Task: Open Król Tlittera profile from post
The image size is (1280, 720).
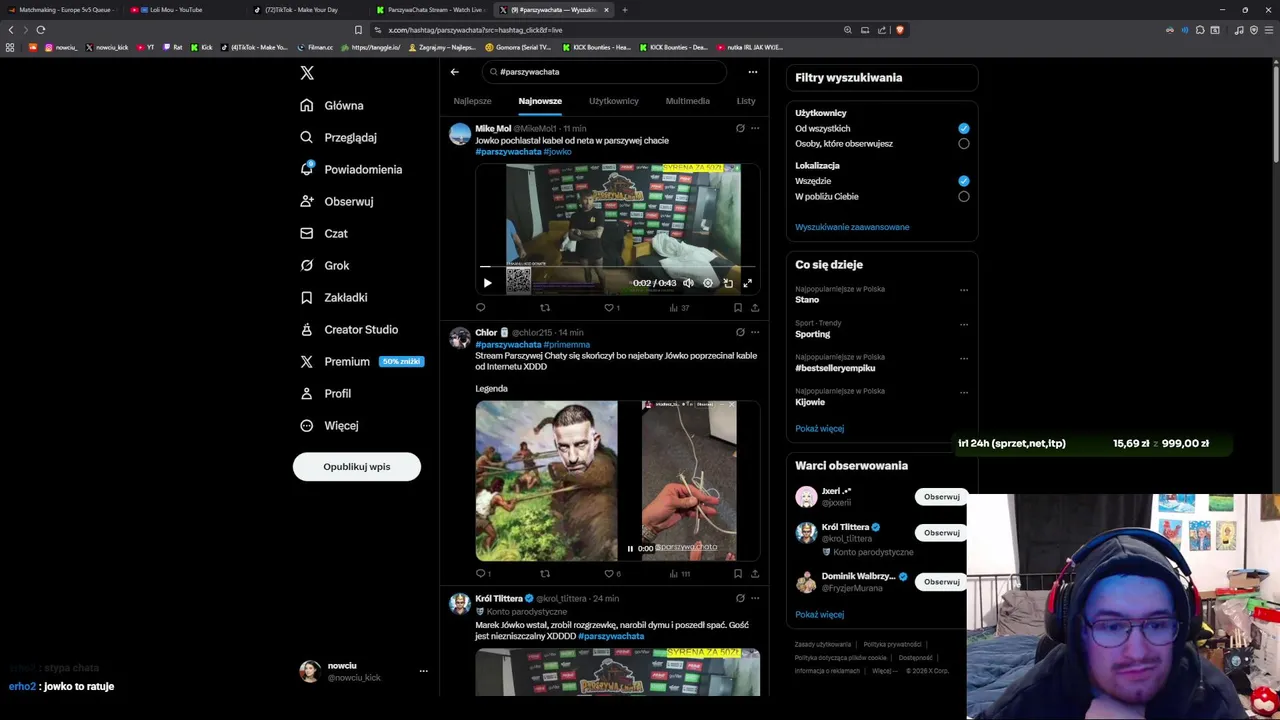Action: tap(499, 598)
